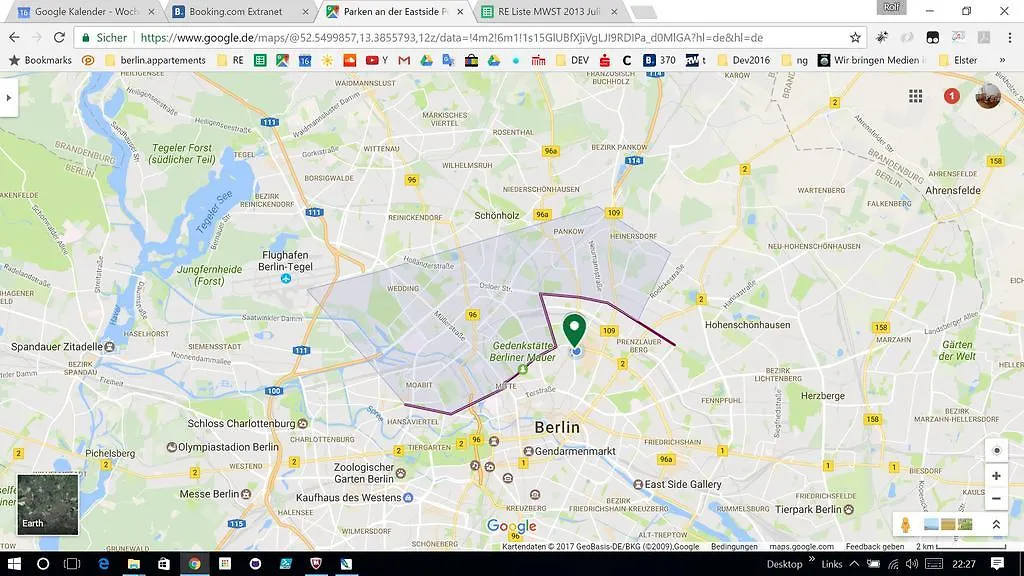
Task: Open the Sparkasse red S bookmark
Action: [x=605, y=60]
